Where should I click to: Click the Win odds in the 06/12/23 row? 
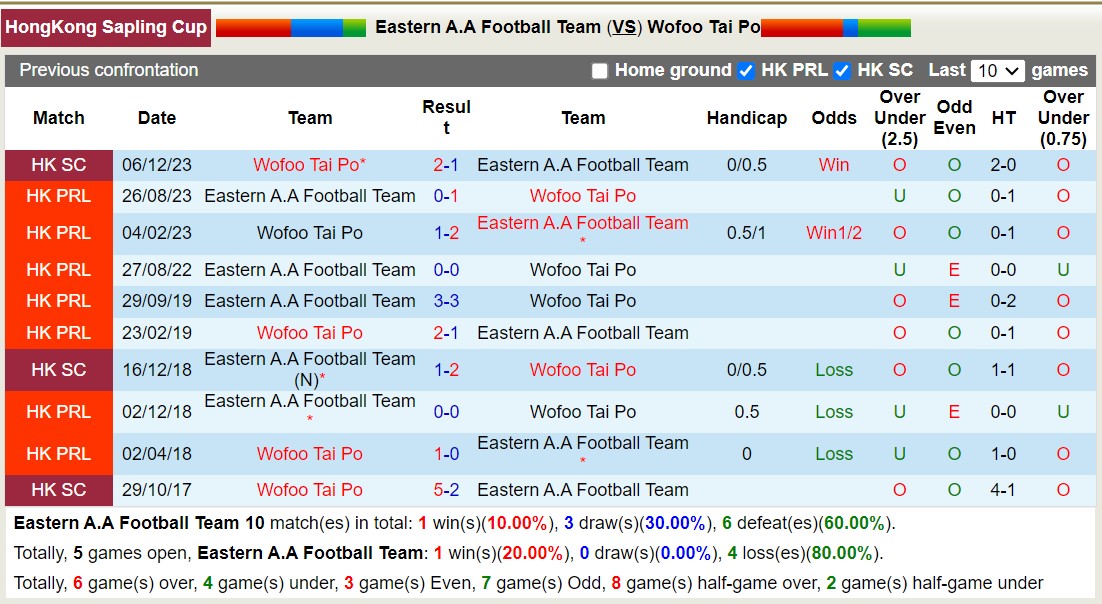(x=833, y=165)
